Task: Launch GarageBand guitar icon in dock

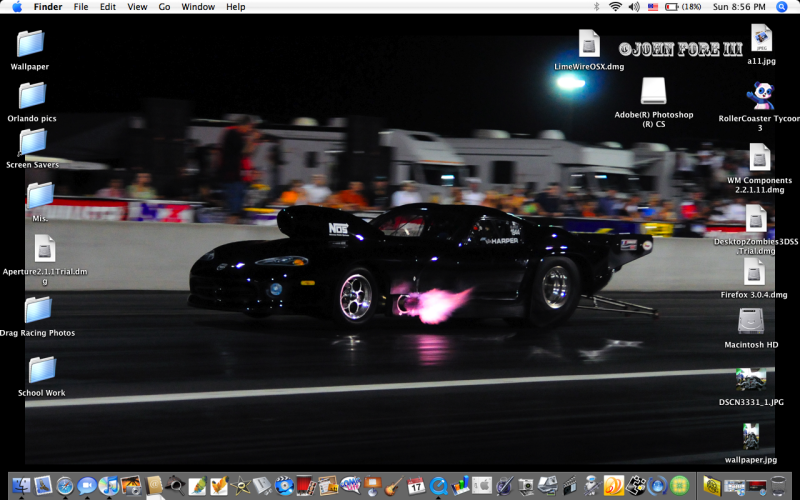Action: tap(393, 486)
